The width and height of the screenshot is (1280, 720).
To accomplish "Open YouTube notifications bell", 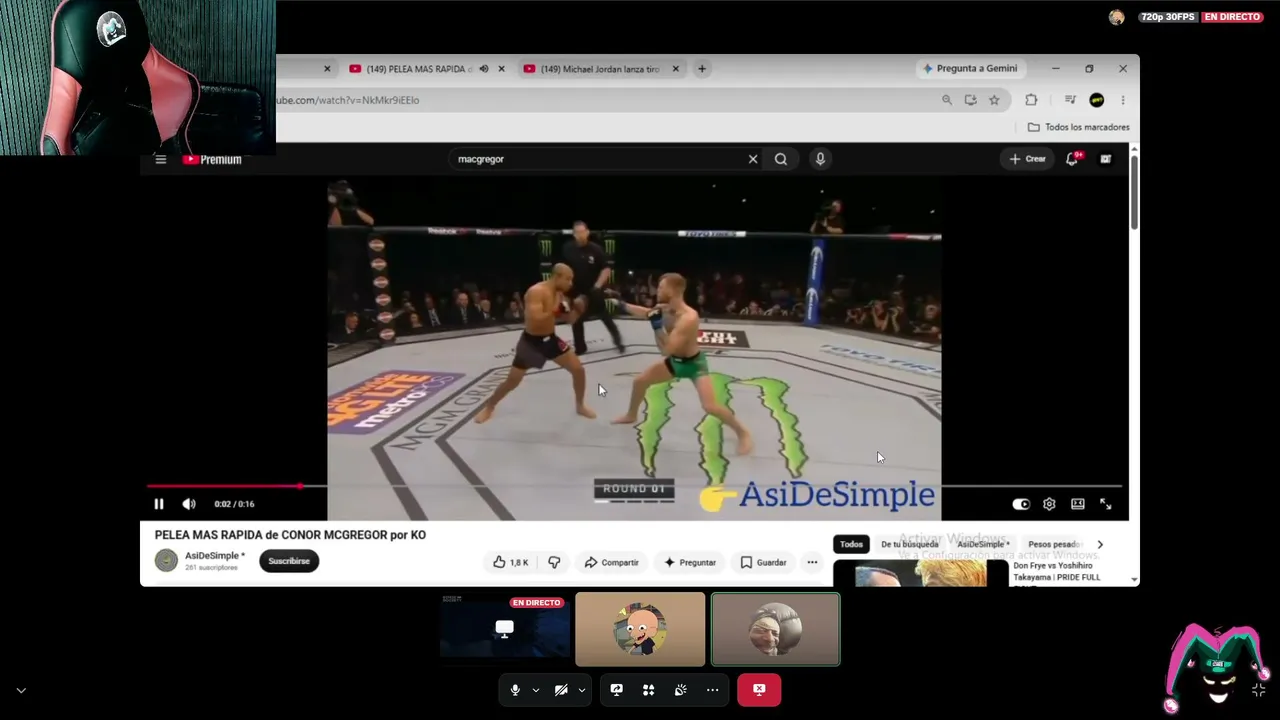I will (1072, 159).
